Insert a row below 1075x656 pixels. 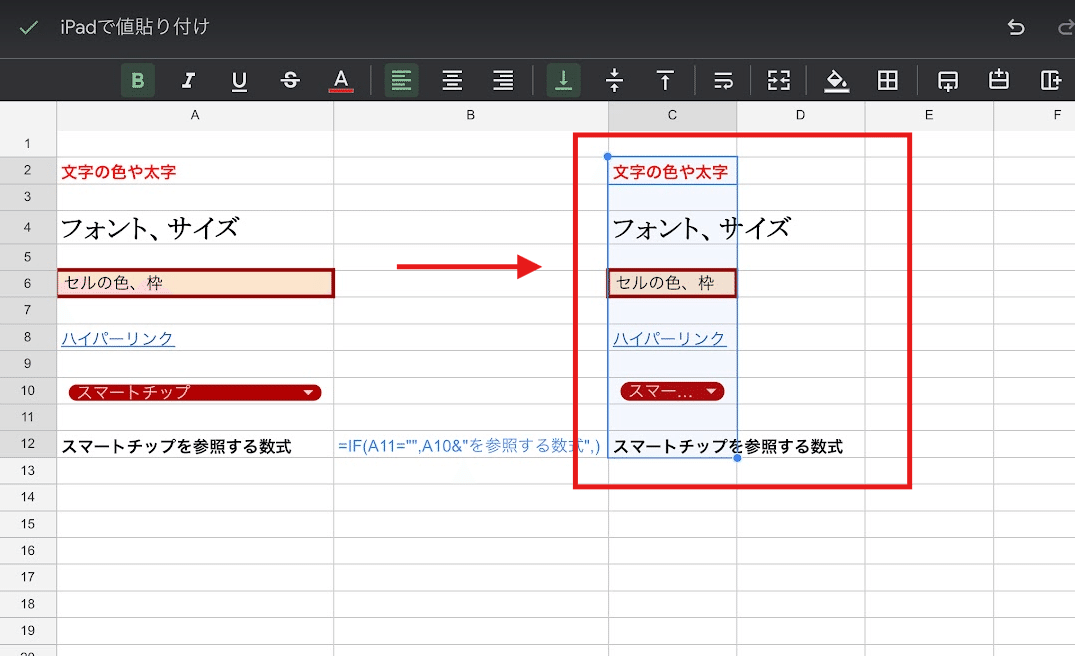pyautogui.click(x=948, y=81)
